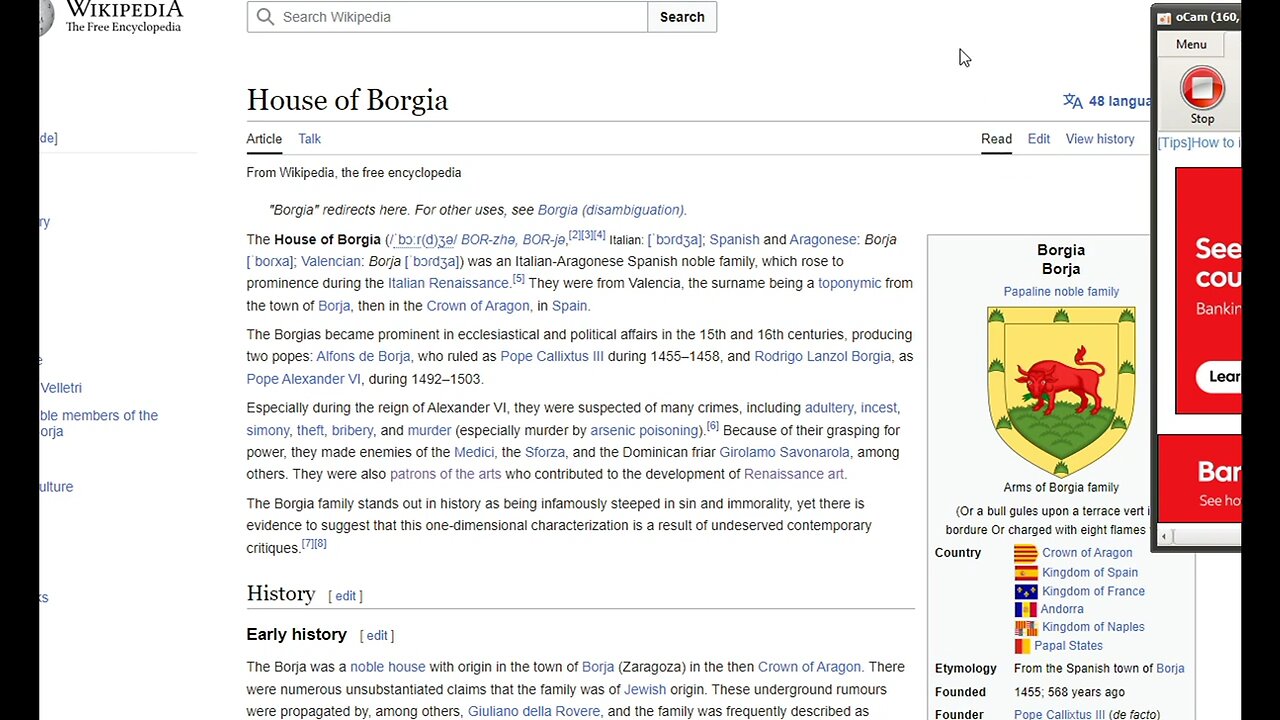Click the oCam window title icon
Image resolution: width=1280 pixels, height=720 pixels.
[1164, 17]
